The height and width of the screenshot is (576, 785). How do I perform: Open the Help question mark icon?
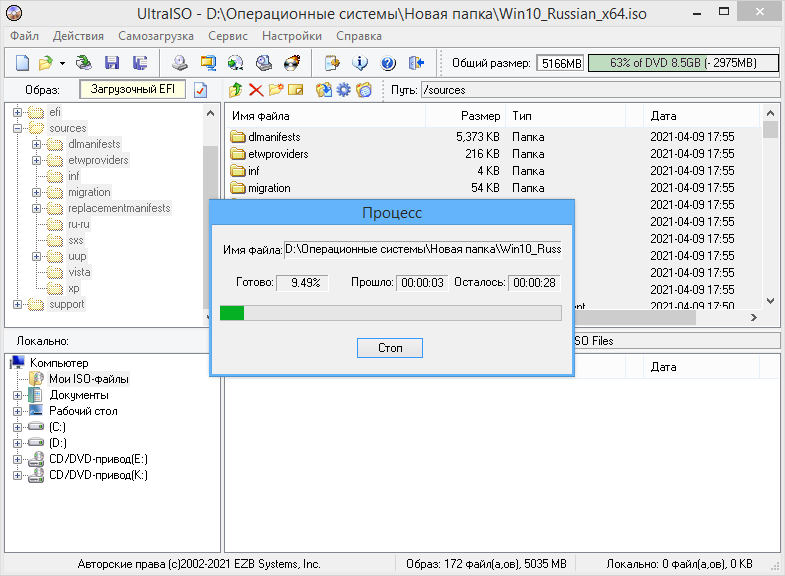pos(388,63)
